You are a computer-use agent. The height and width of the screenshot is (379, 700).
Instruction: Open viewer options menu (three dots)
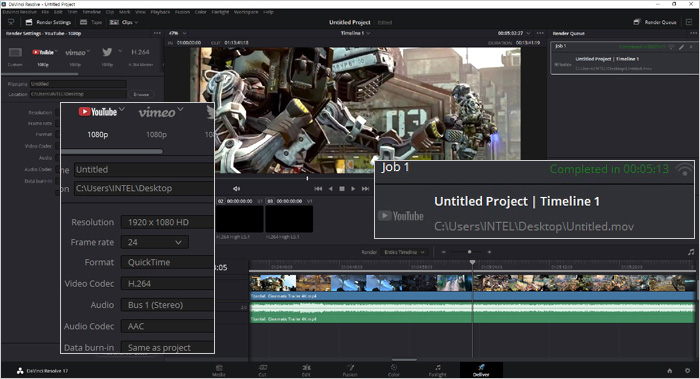pos(540,33)
